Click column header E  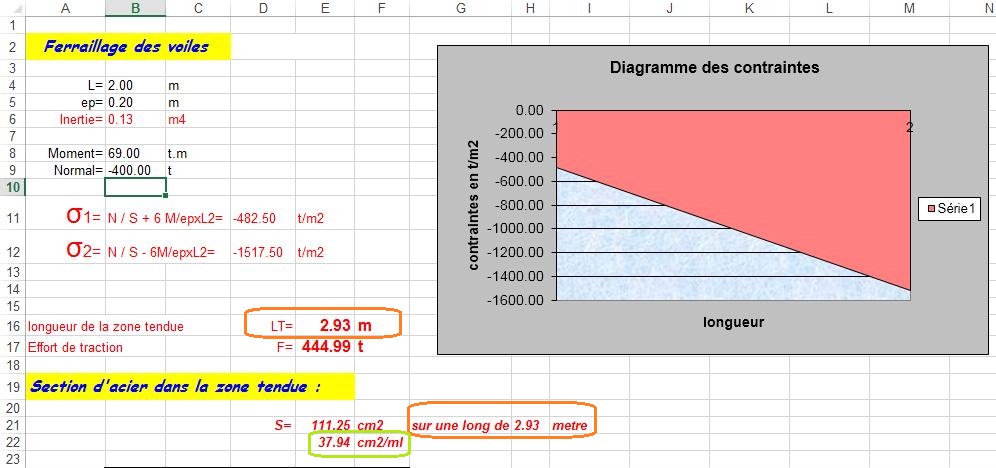325,8
